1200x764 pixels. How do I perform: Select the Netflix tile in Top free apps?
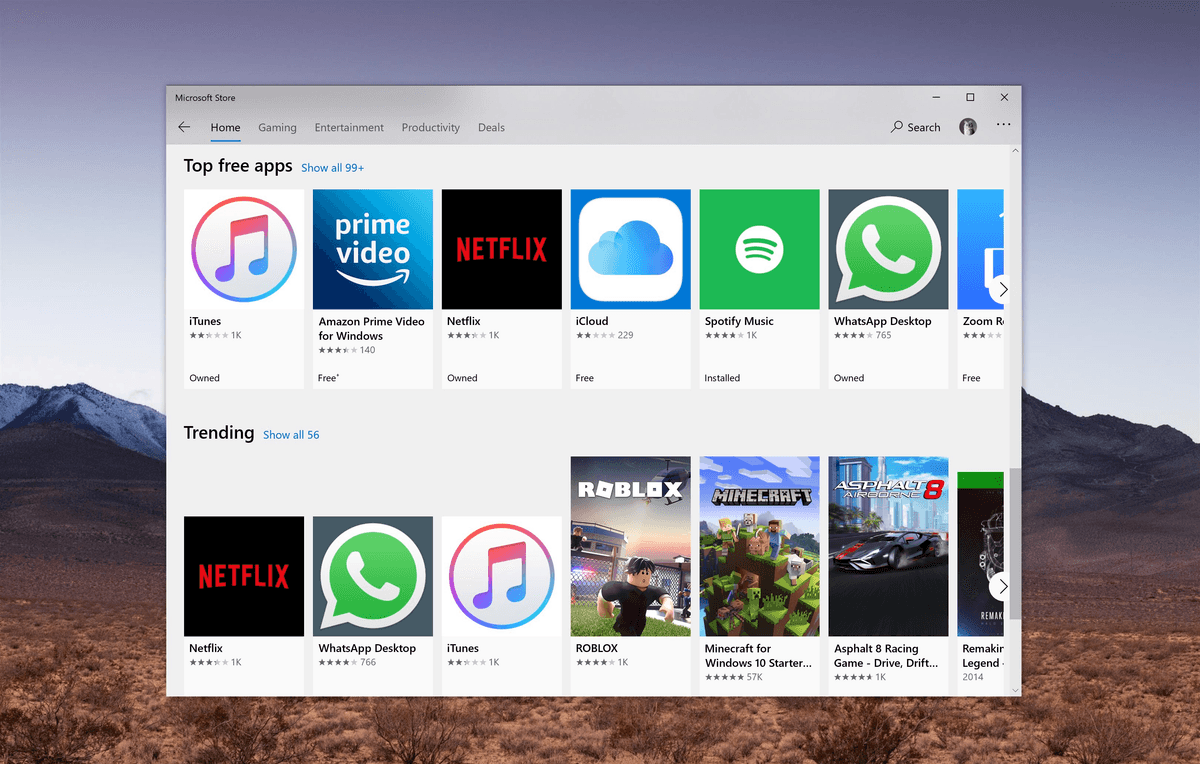click(501, 249)
